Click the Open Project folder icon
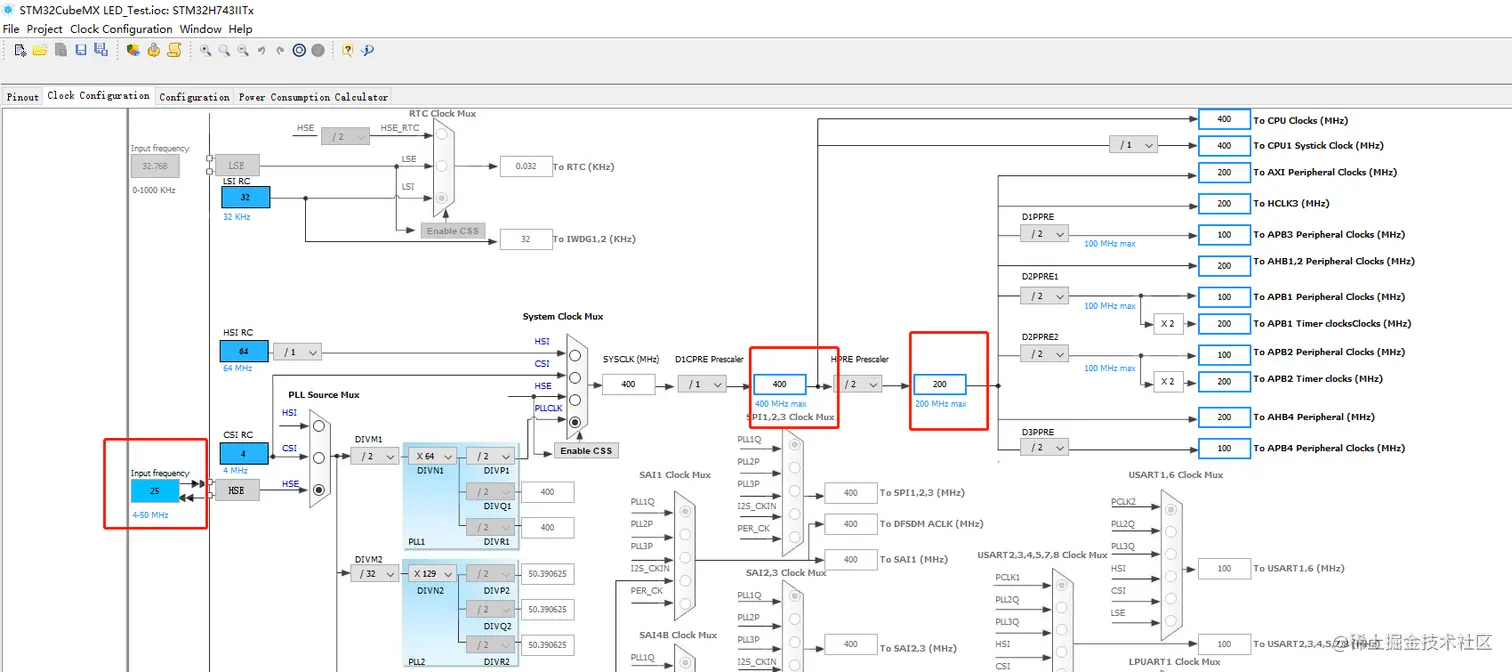This screenshot has width=1512, height=672. coord(40,50)
